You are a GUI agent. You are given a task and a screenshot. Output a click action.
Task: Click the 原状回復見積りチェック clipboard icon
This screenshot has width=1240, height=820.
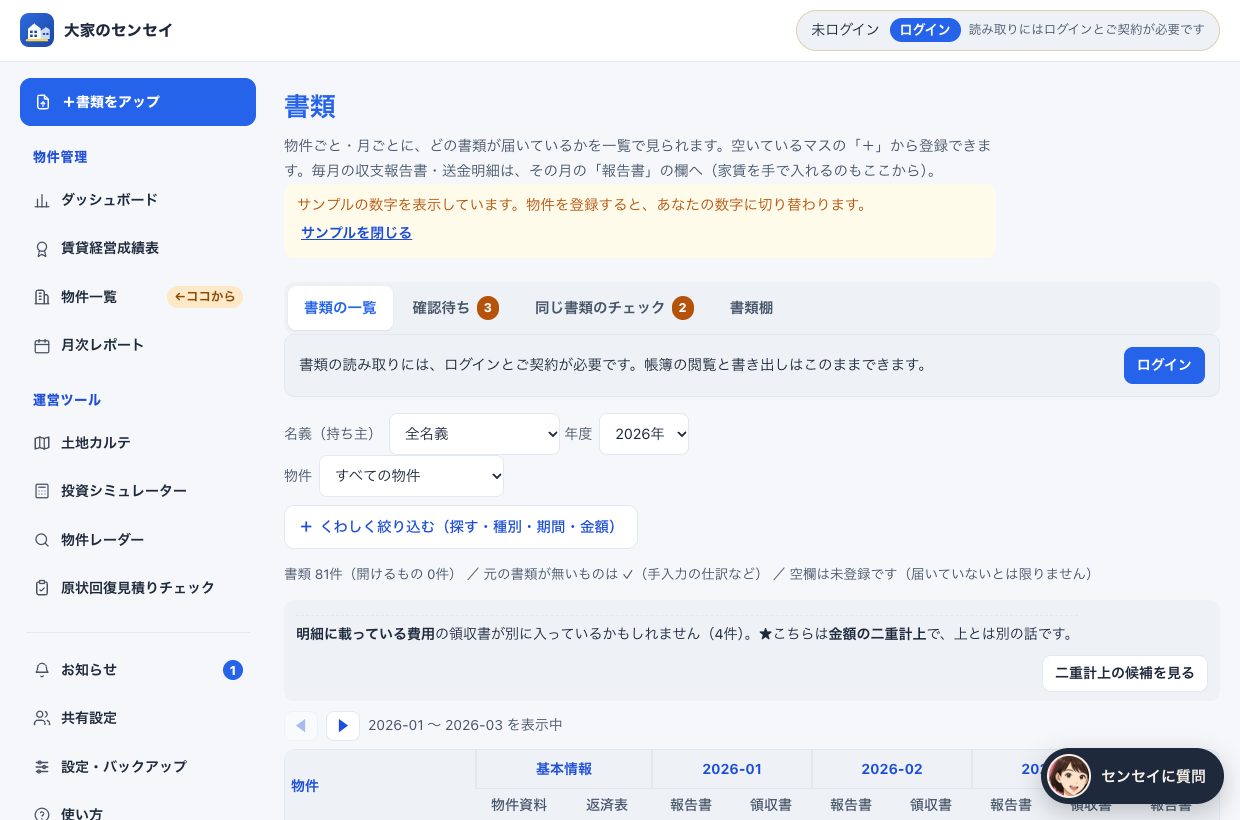click(x=42, y=588)
